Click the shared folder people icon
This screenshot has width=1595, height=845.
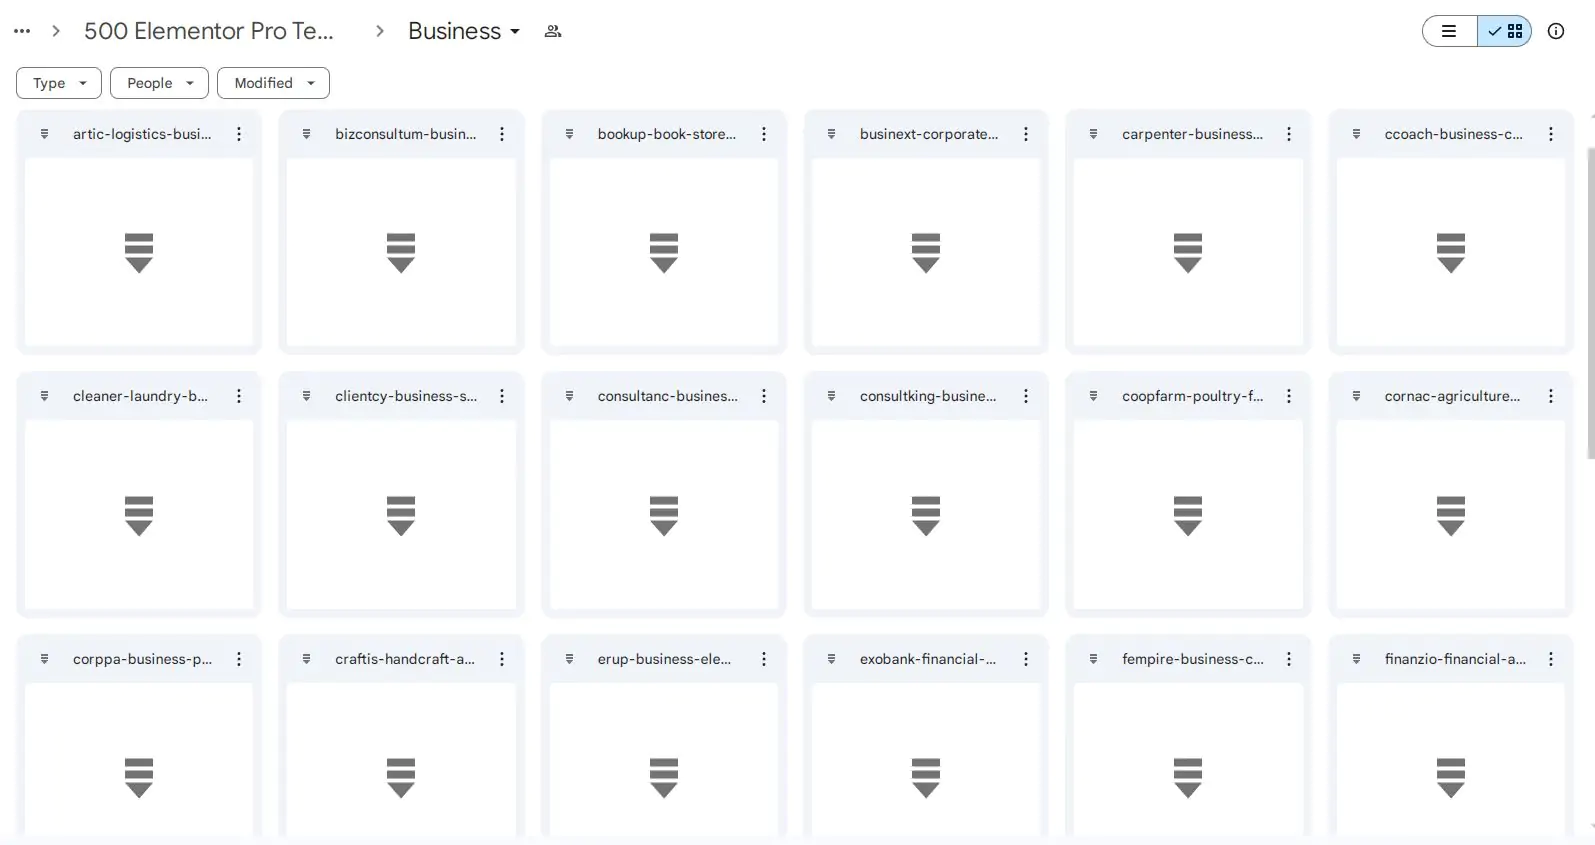[x=553, y=31]
